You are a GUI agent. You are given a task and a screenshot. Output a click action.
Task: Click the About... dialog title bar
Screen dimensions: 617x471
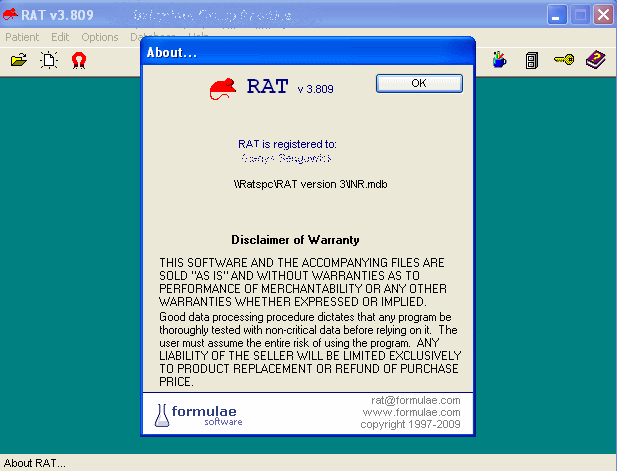point(308,52)
